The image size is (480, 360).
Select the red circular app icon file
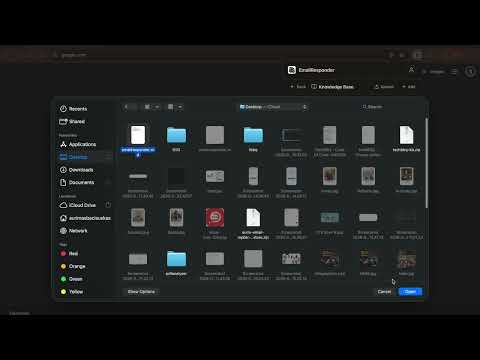click(x=215, y=218)
